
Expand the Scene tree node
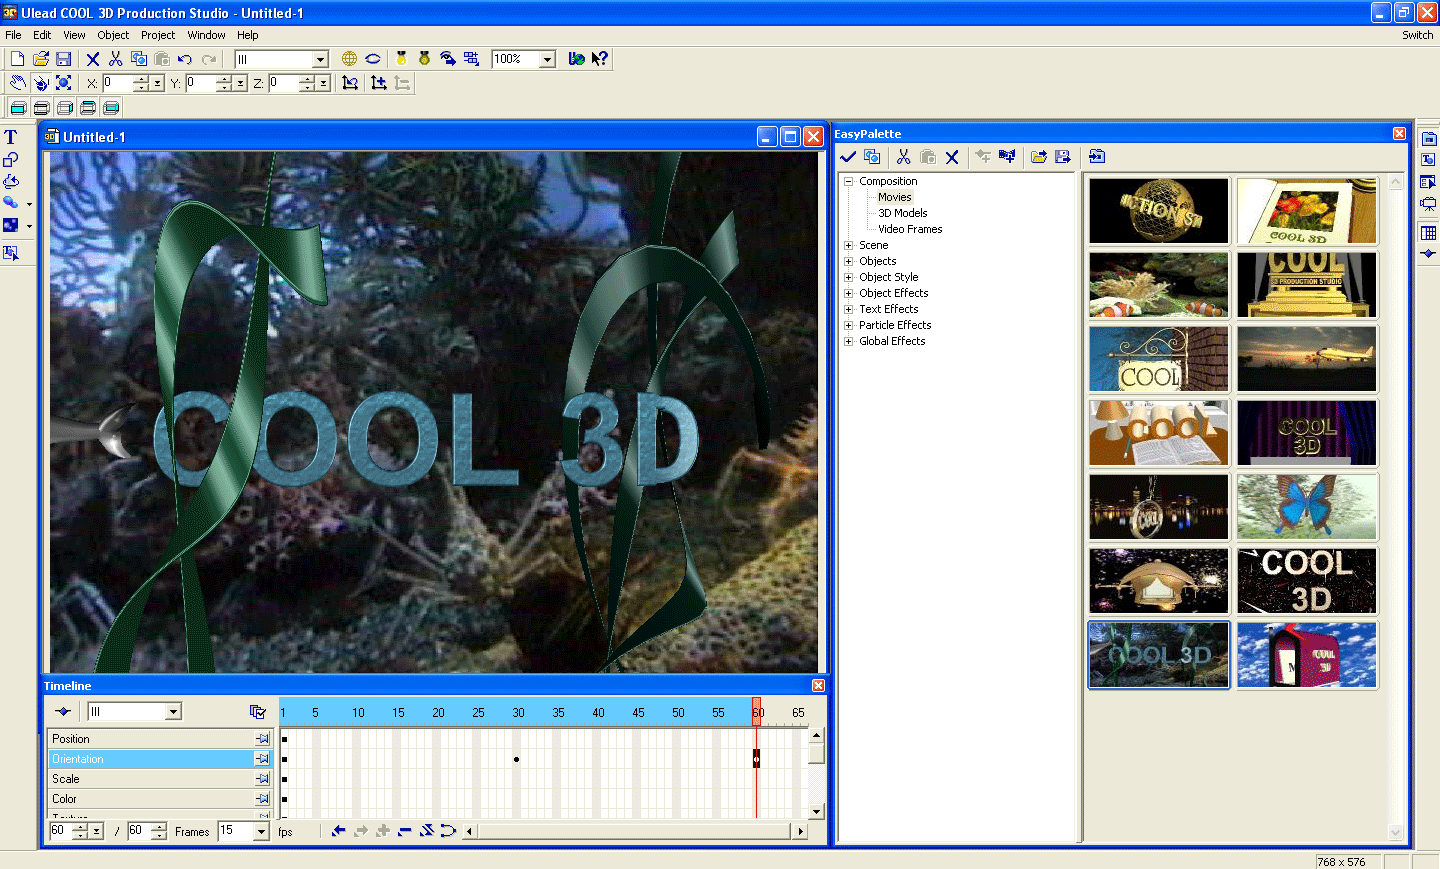tap(849, 245)
